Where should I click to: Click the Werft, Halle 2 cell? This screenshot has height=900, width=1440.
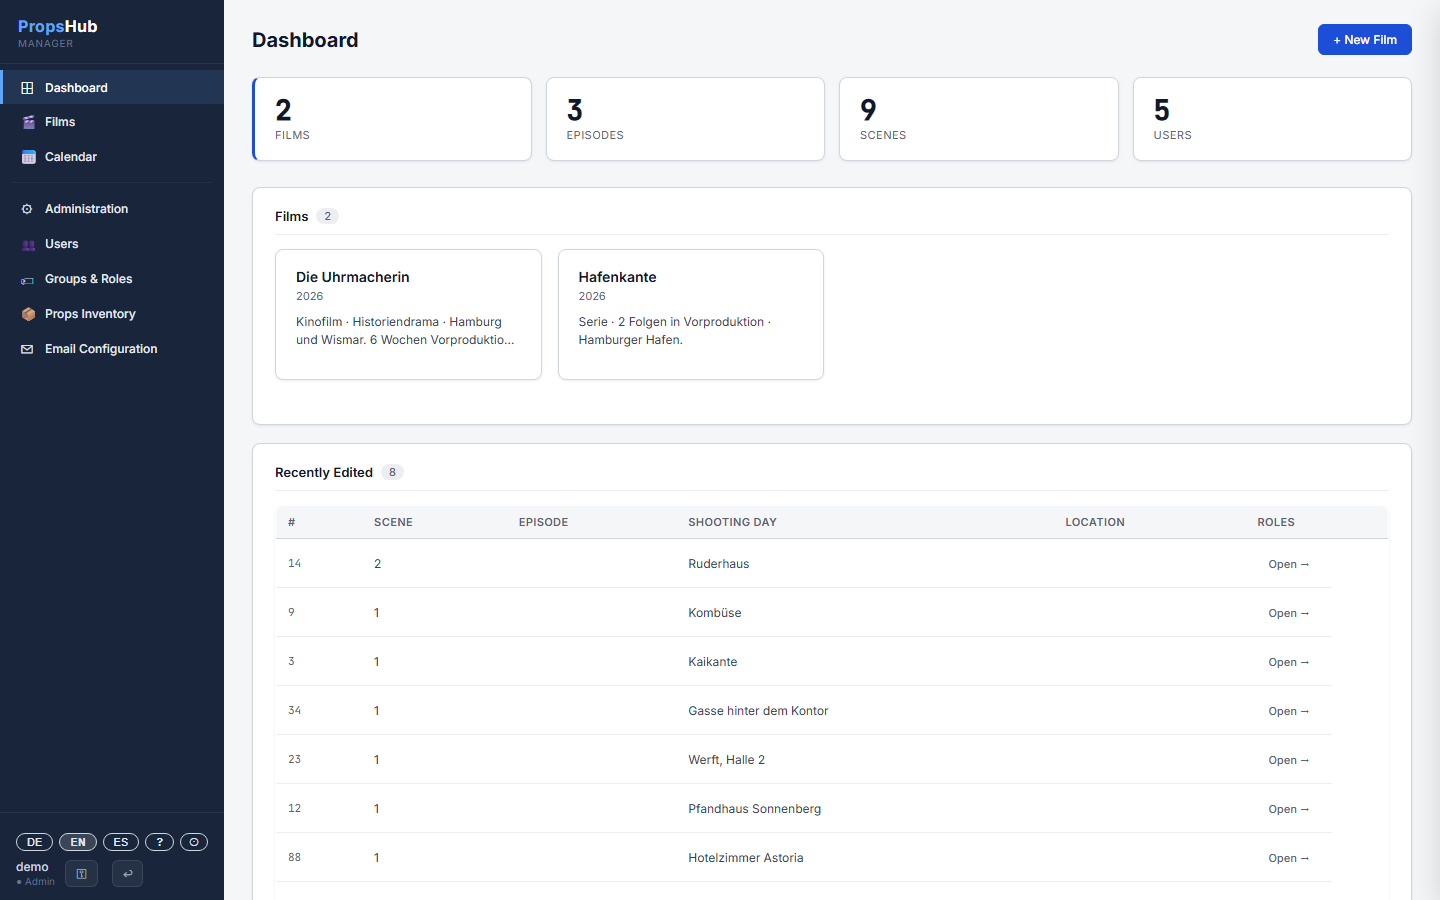click(x=726, y=760)
